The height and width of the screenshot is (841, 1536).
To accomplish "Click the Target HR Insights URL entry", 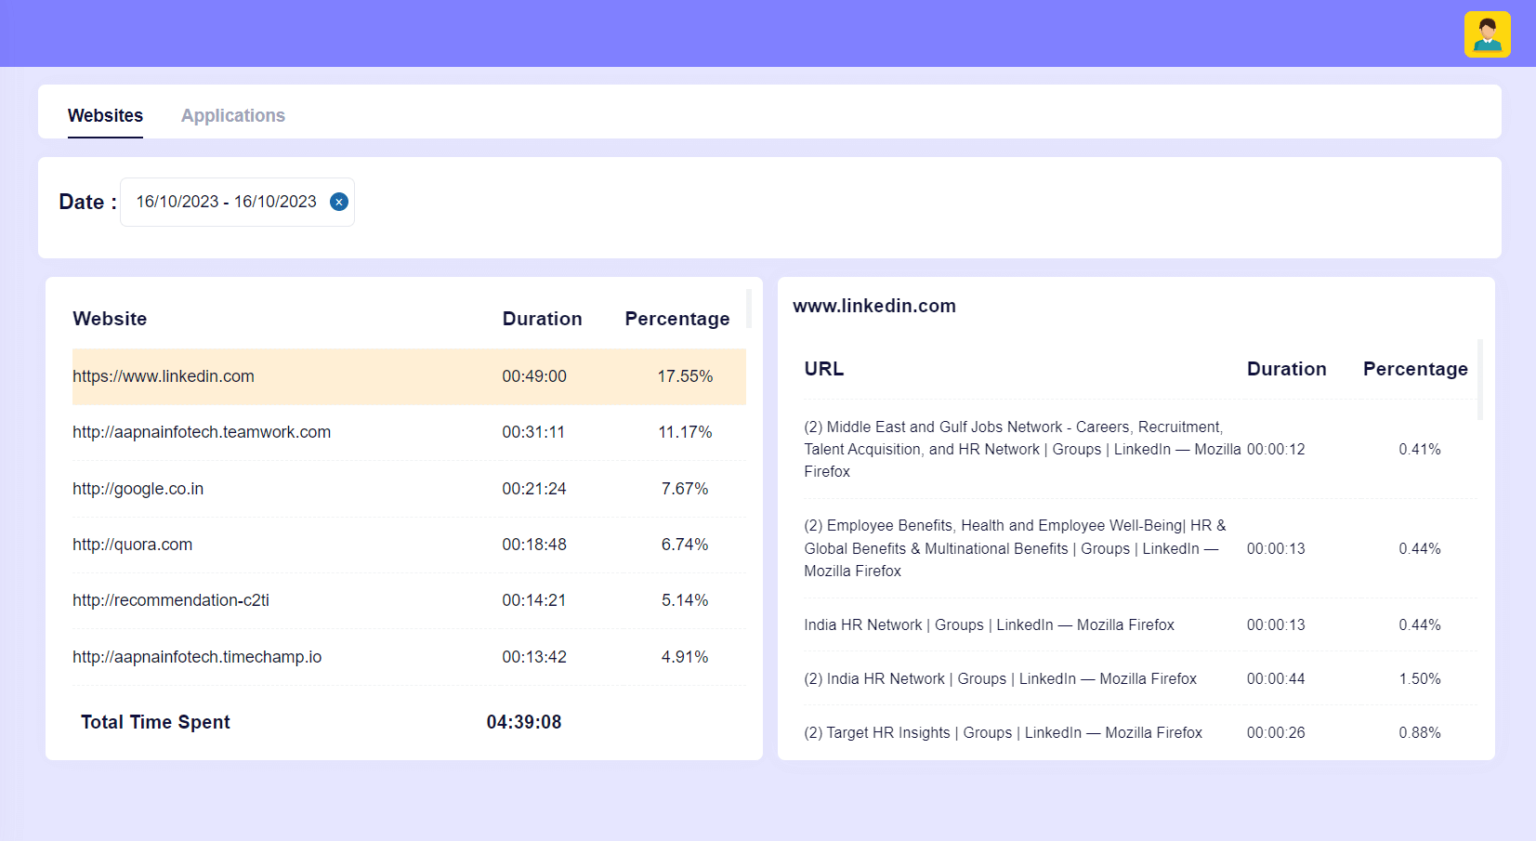I will [x=1003, y=733].
